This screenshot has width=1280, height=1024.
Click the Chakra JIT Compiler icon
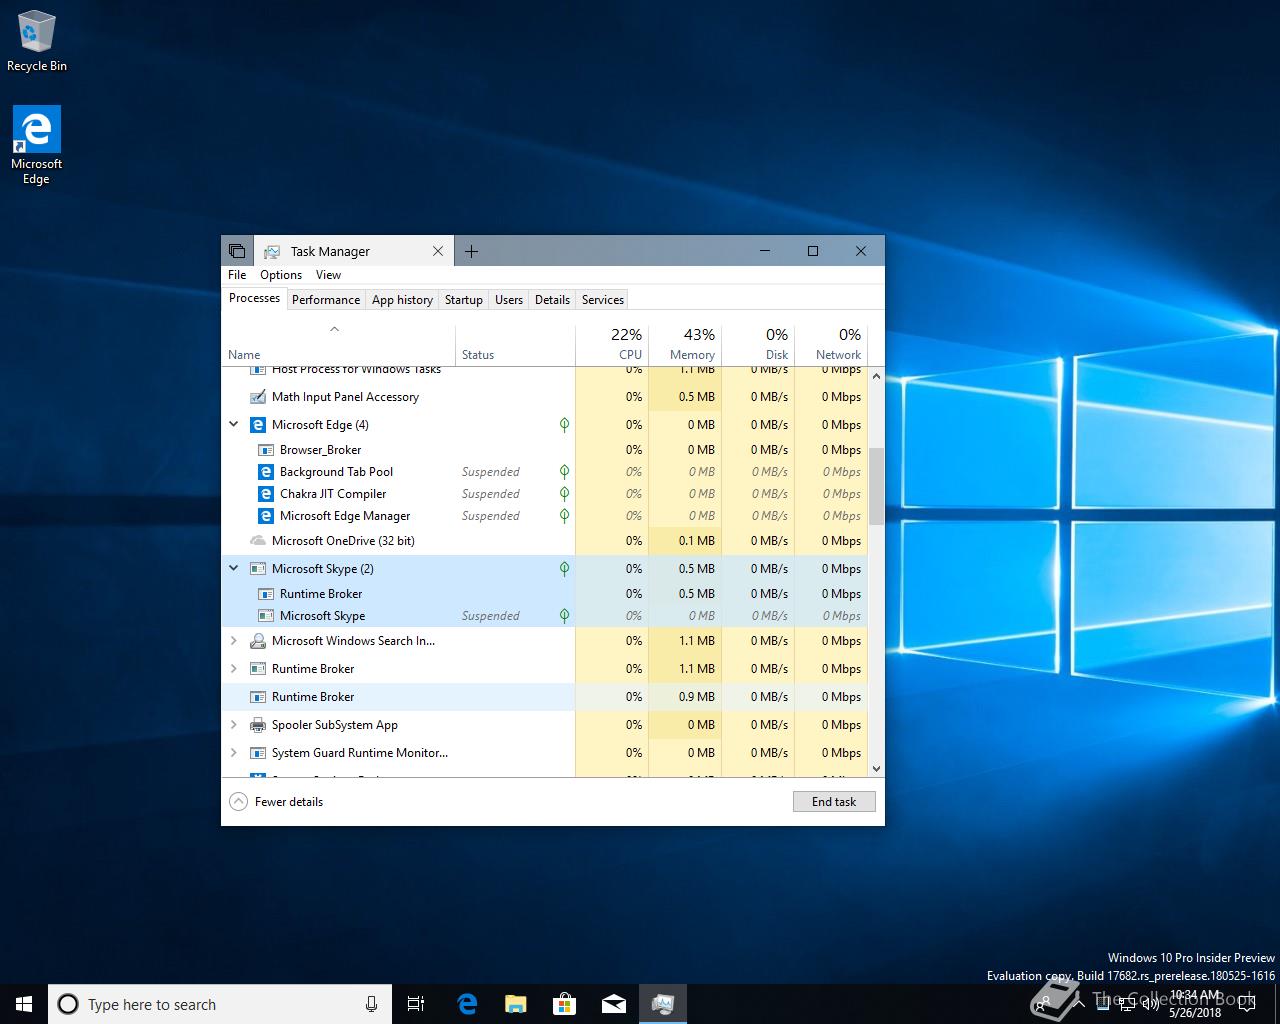tap(266, 494)
